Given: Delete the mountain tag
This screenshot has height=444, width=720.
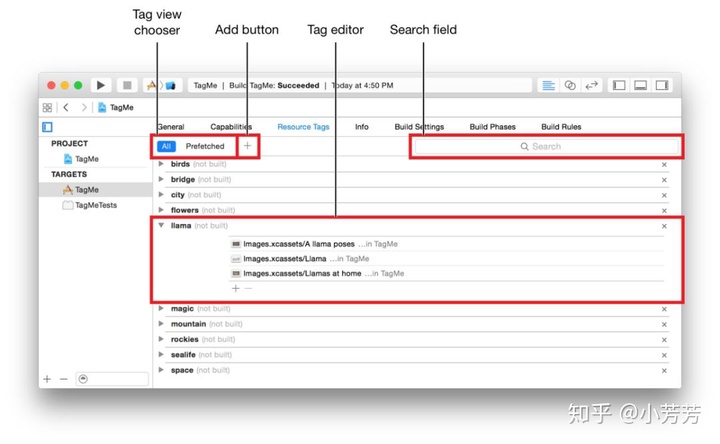Looking at the screenshot, I should [x=664, y=325].
